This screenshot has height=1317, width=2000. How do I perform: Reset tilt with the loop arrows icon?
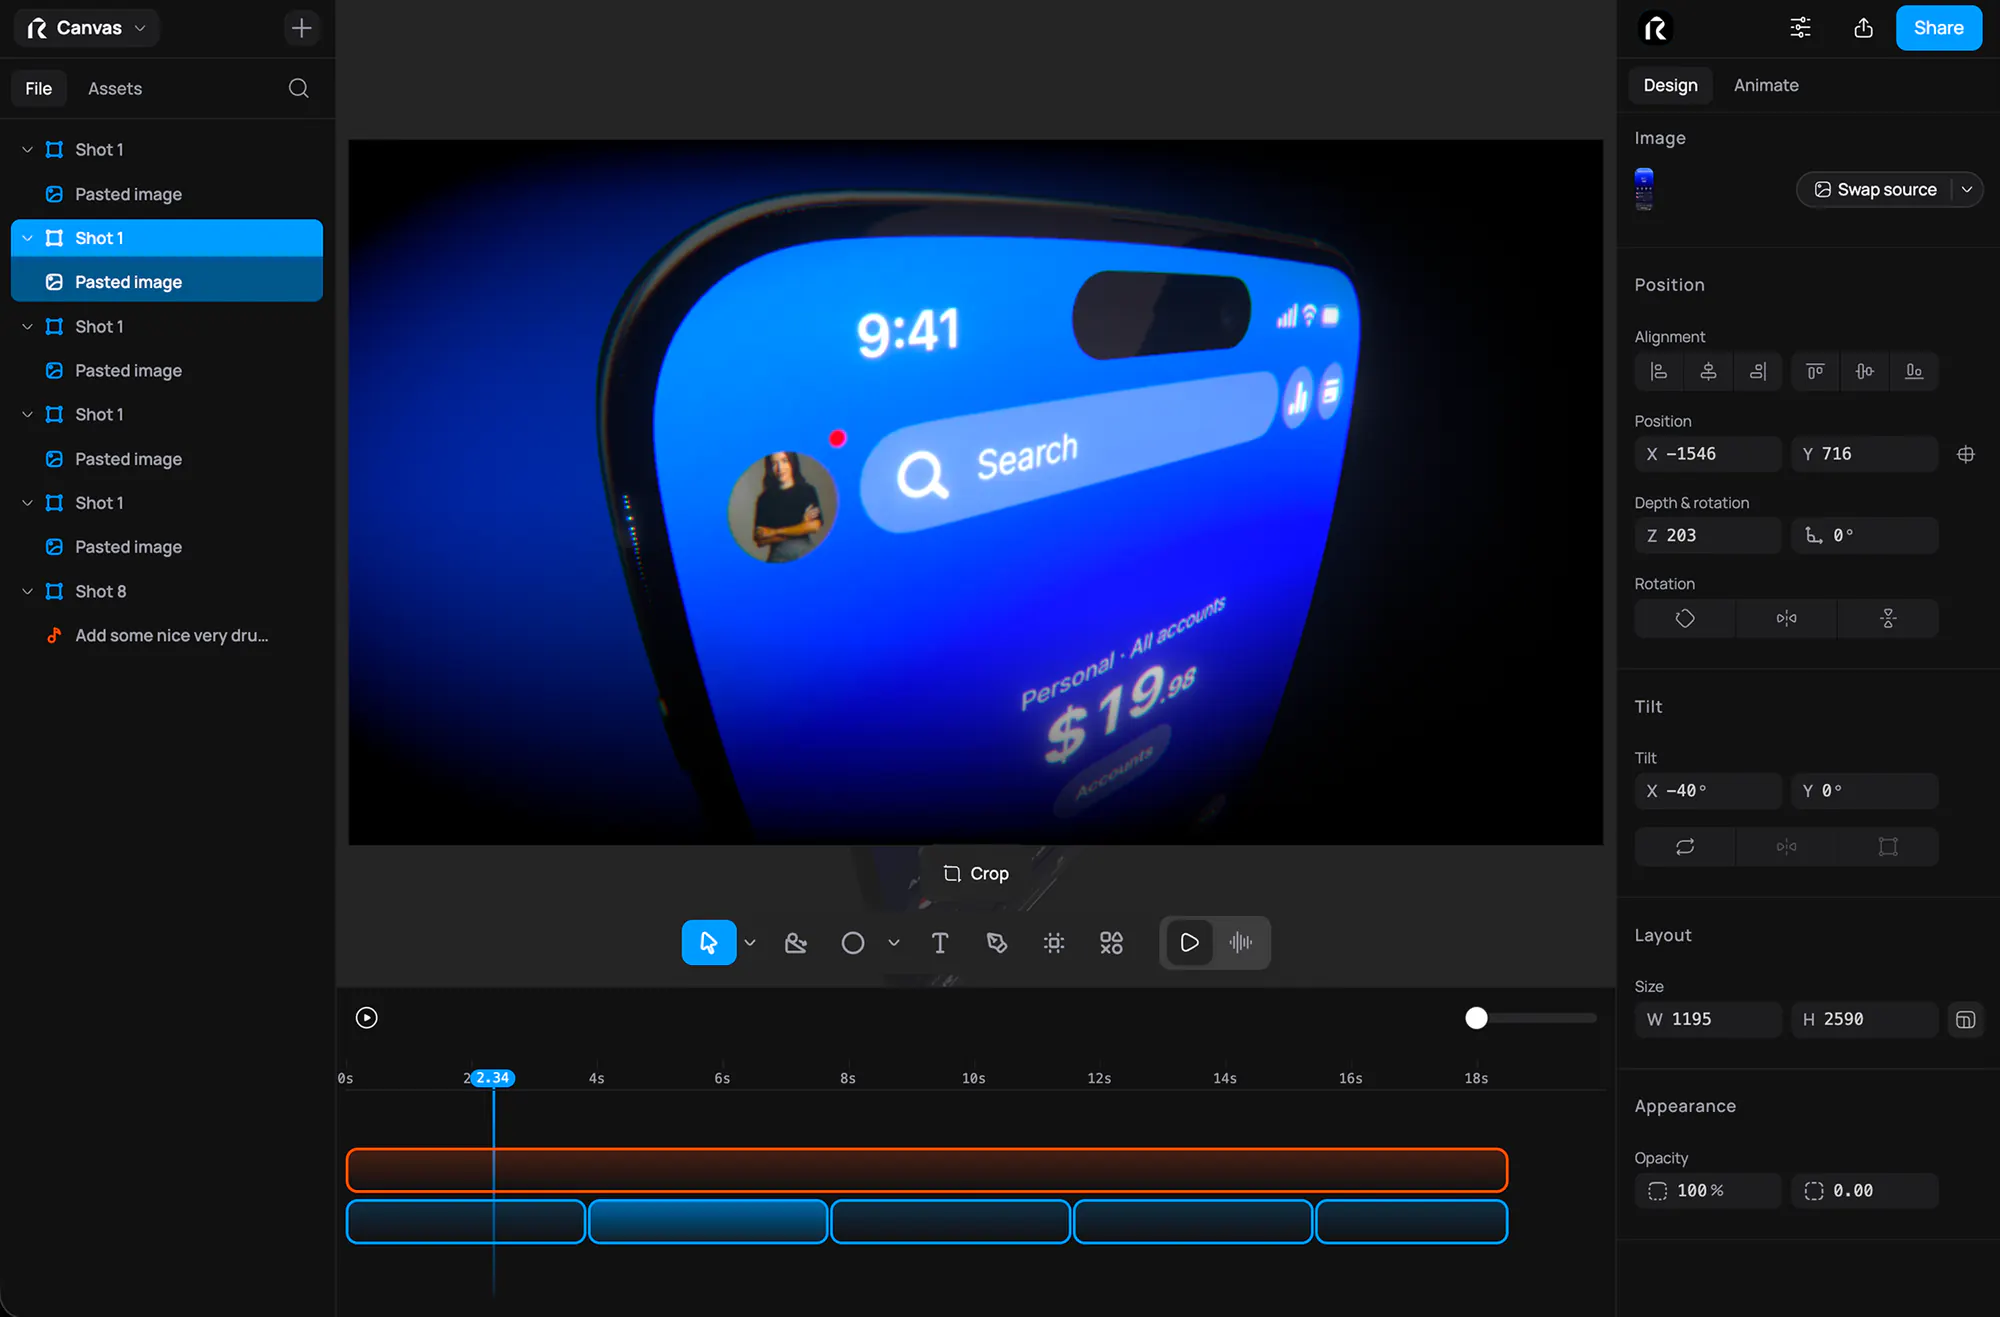1685,847
